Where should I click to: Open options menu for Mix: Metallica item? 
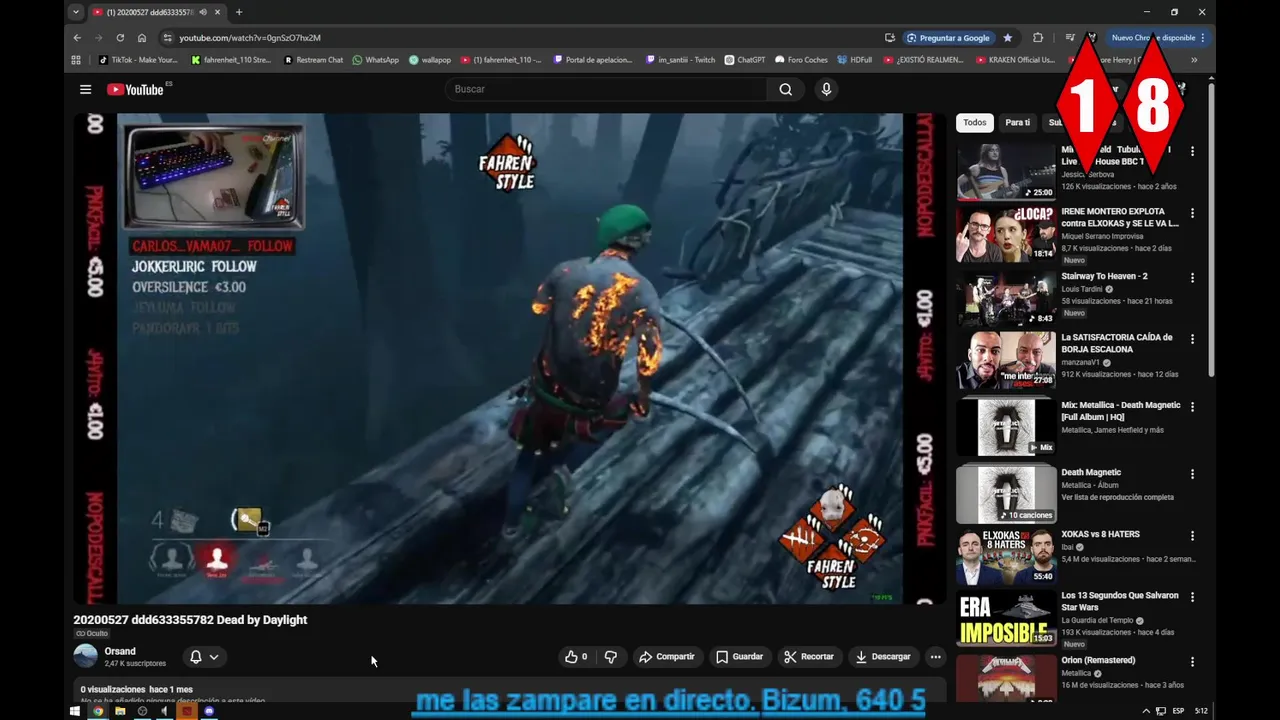(x=1192, y=407)
